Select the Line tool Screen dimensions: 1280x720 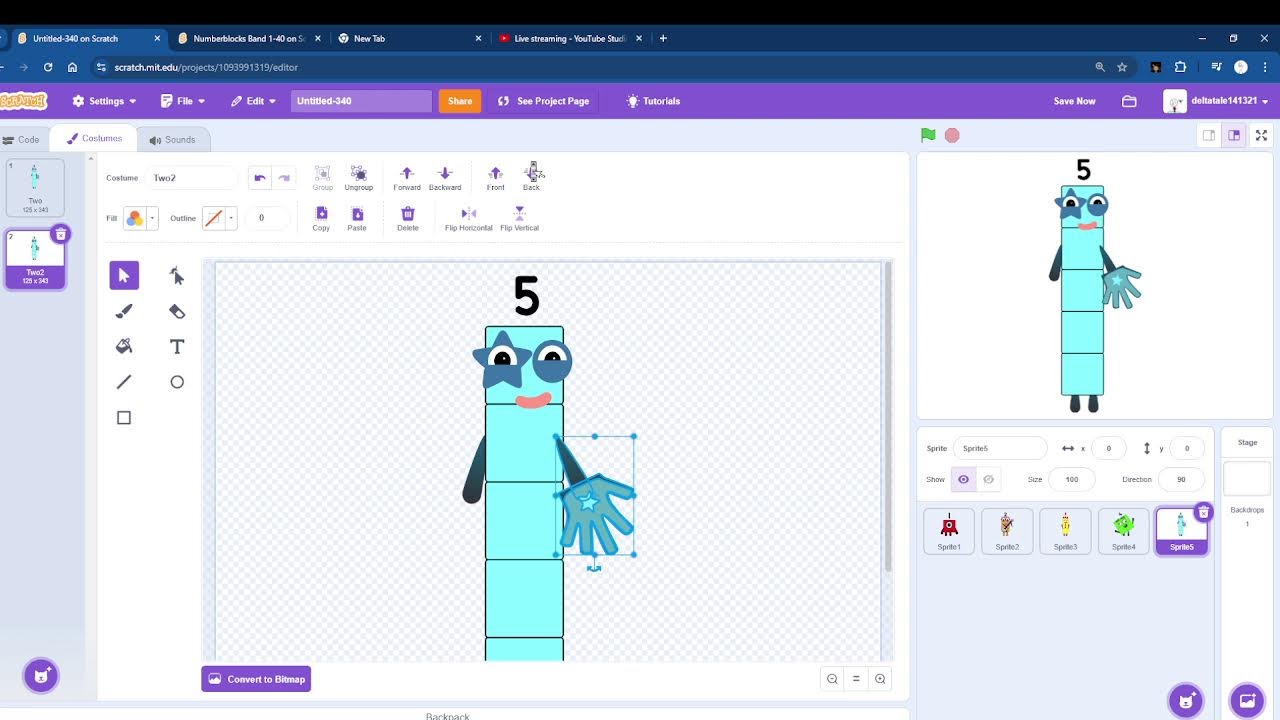pos(124,382)
